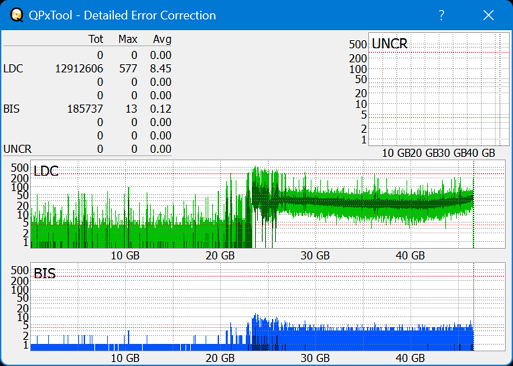The width and height of the screenshot is (513, 366).
Task: Click the LDC average value 8.45
Action: [x=160, y=69]
